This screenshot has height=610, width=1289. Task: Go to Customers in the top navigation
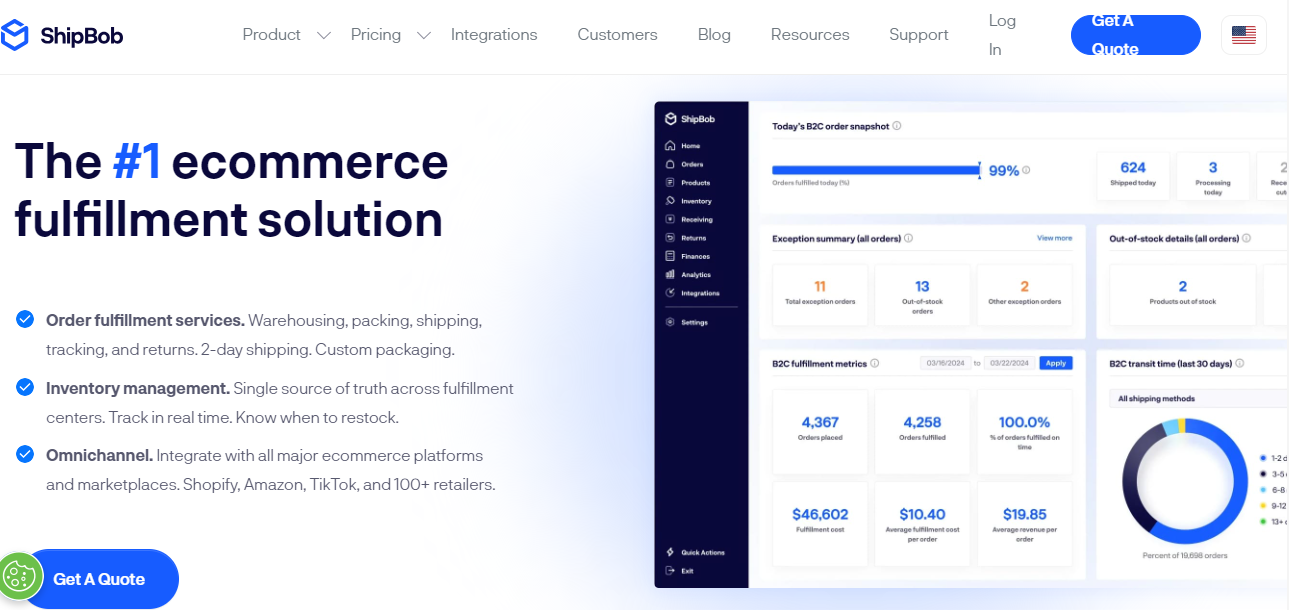(x=617, y=35)
